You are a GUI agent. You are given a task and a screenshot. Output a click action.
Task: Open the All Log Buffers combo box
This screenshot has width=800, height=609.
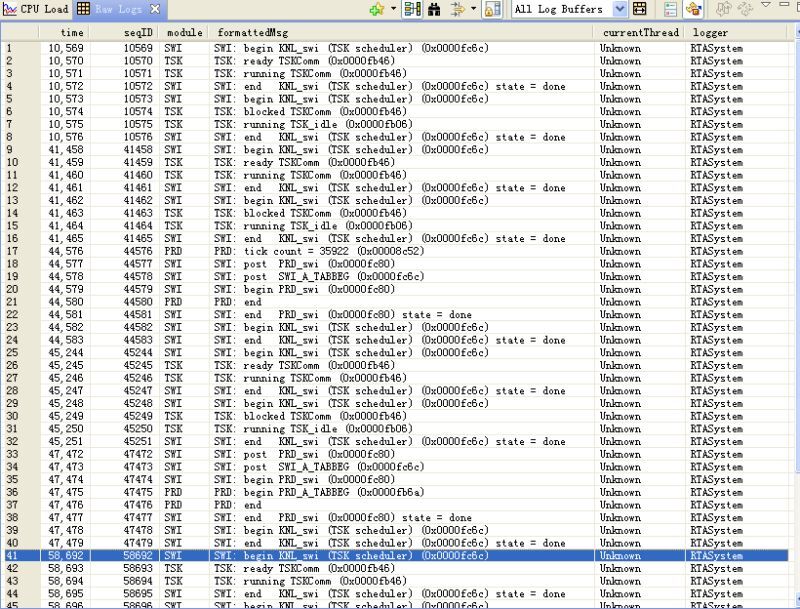(x=568, y=9)
